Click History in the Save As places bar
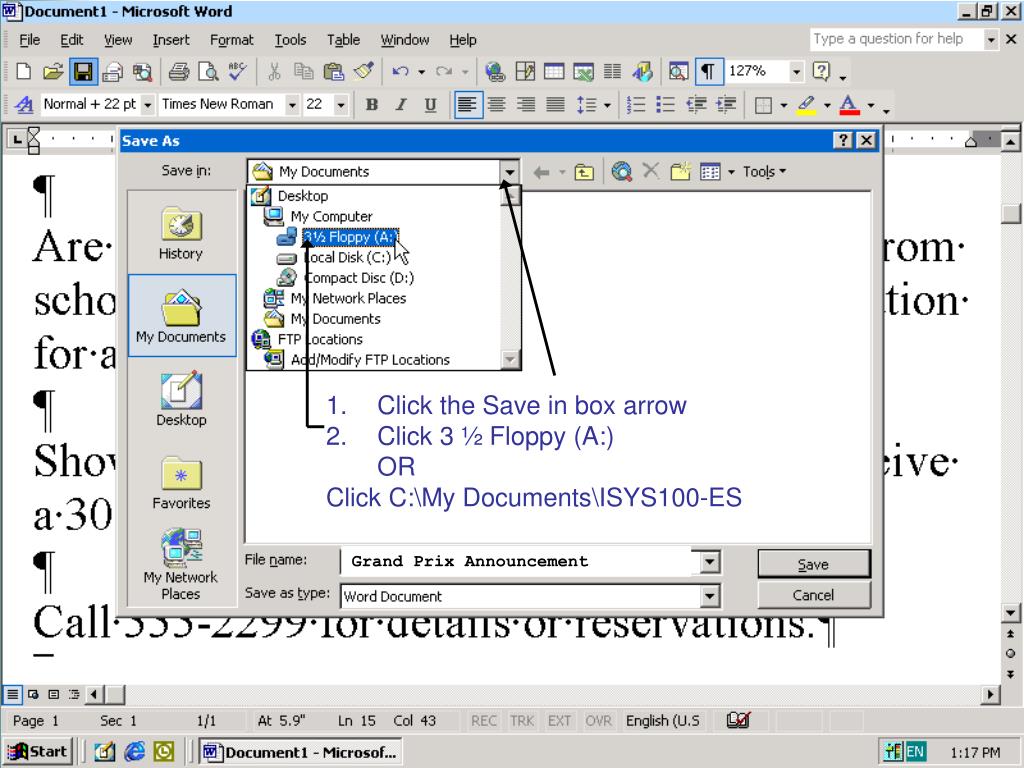The height and width of the screenshot is (768, 1024). (181, 234)
